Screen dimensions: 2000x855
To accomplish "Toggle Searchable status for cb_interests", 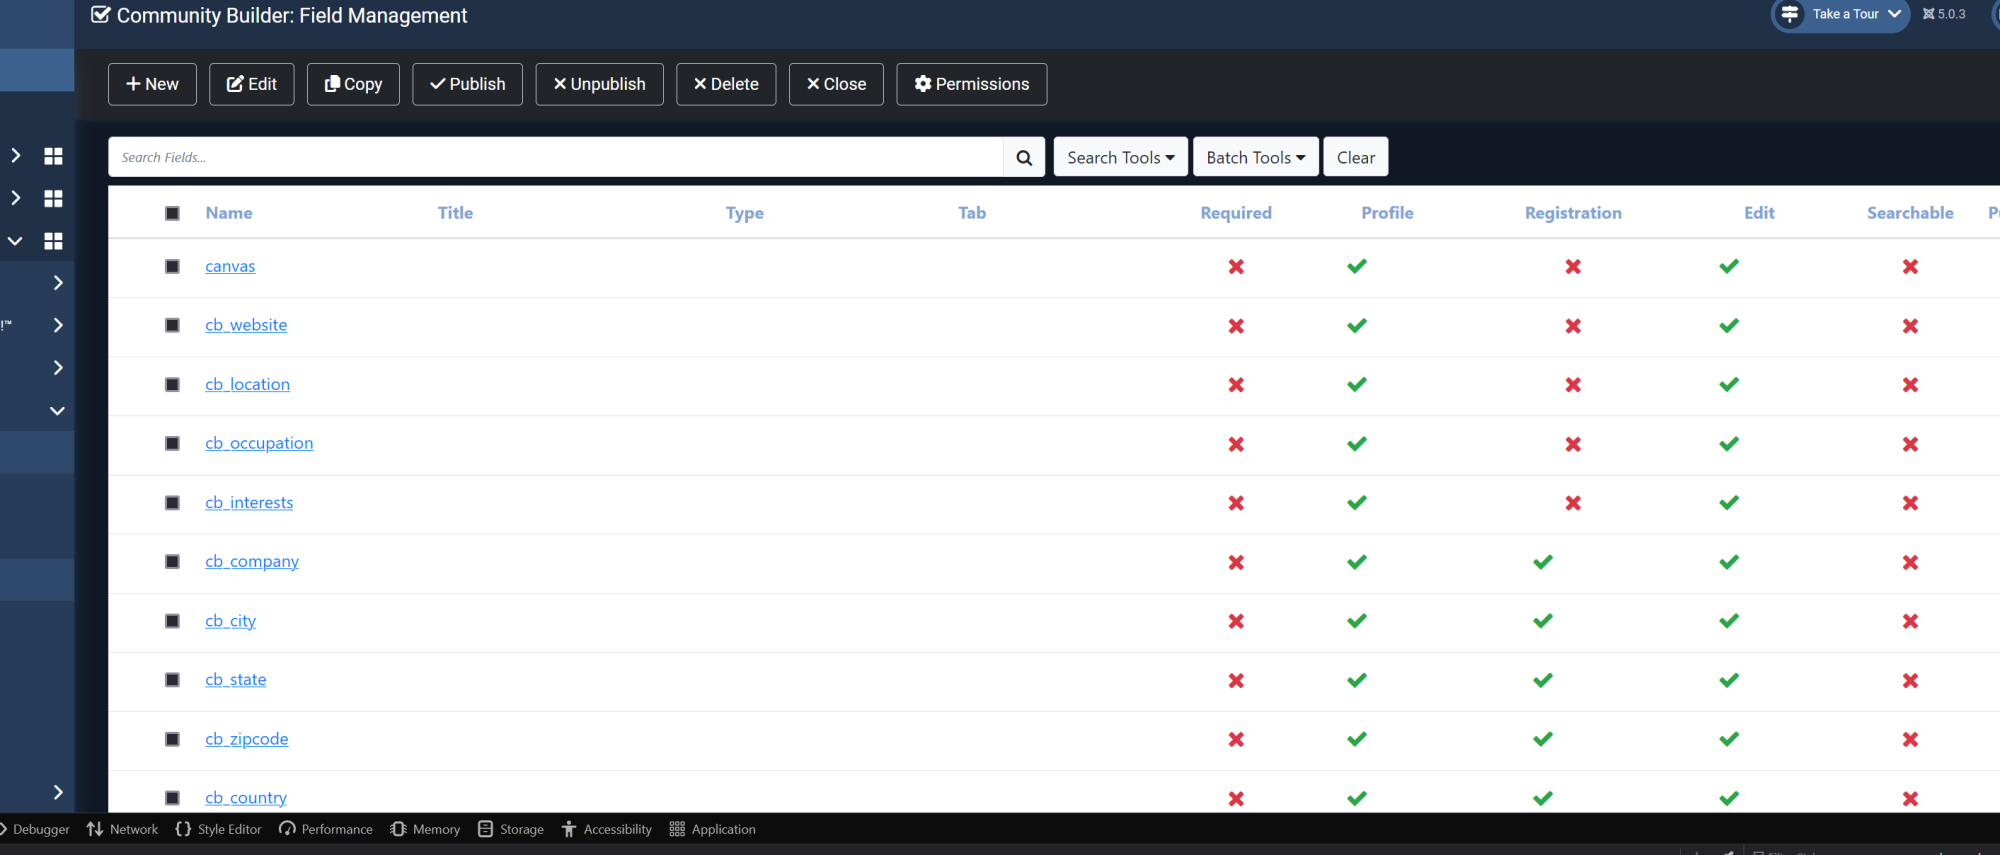I will 1910,503.
